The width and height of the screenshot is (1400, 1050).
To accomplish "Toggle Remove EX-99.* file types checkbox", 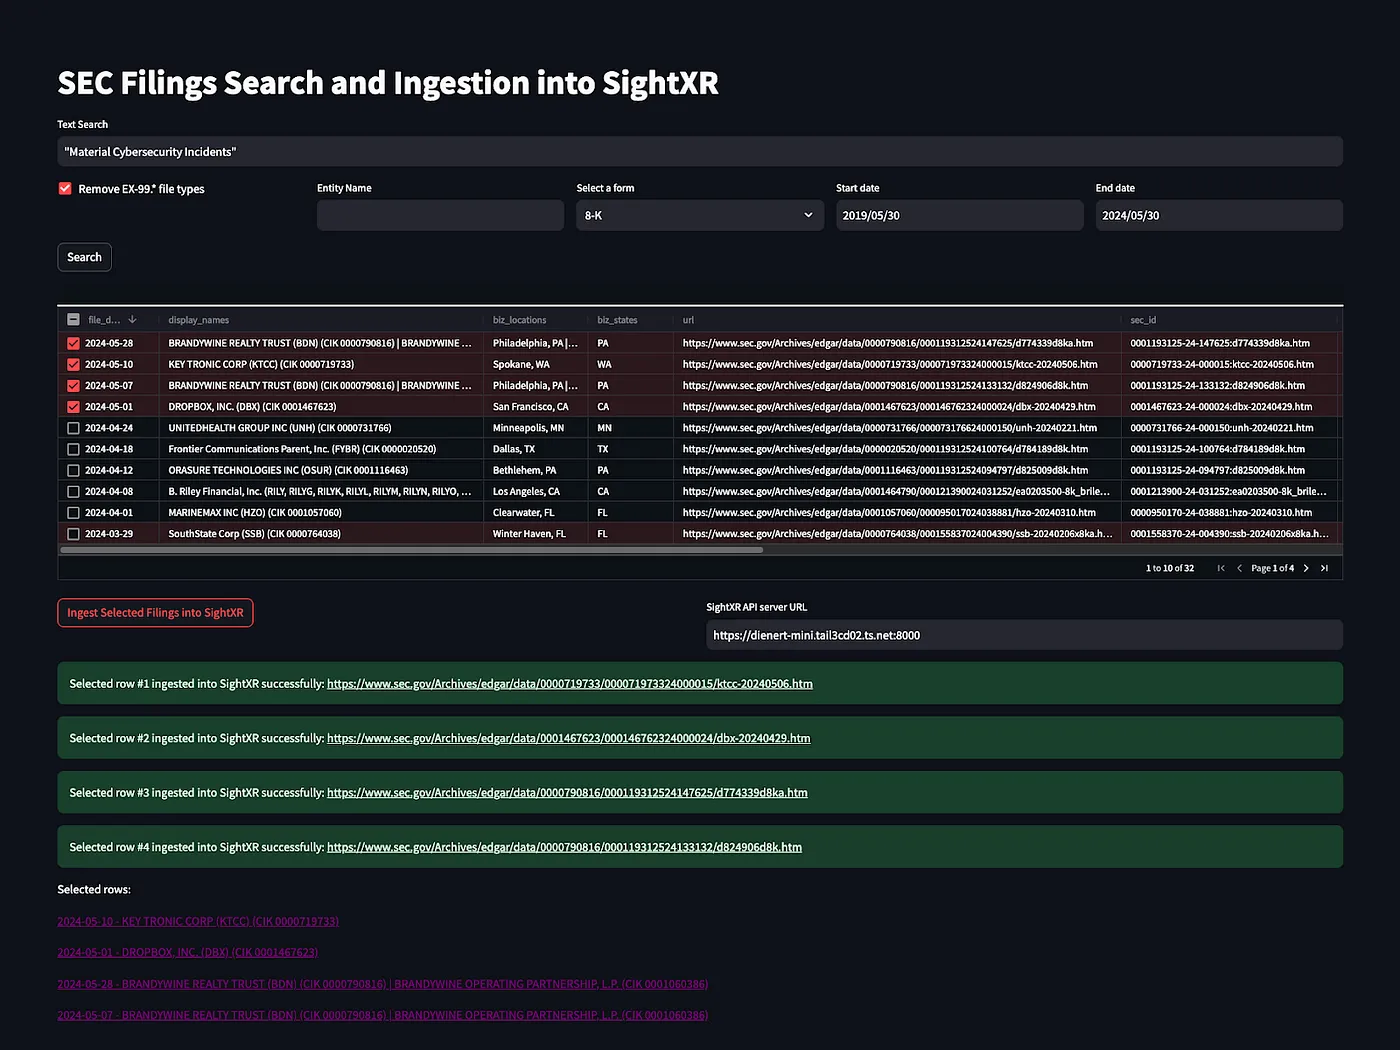I will pyautogui.click(x=65, y=188).
